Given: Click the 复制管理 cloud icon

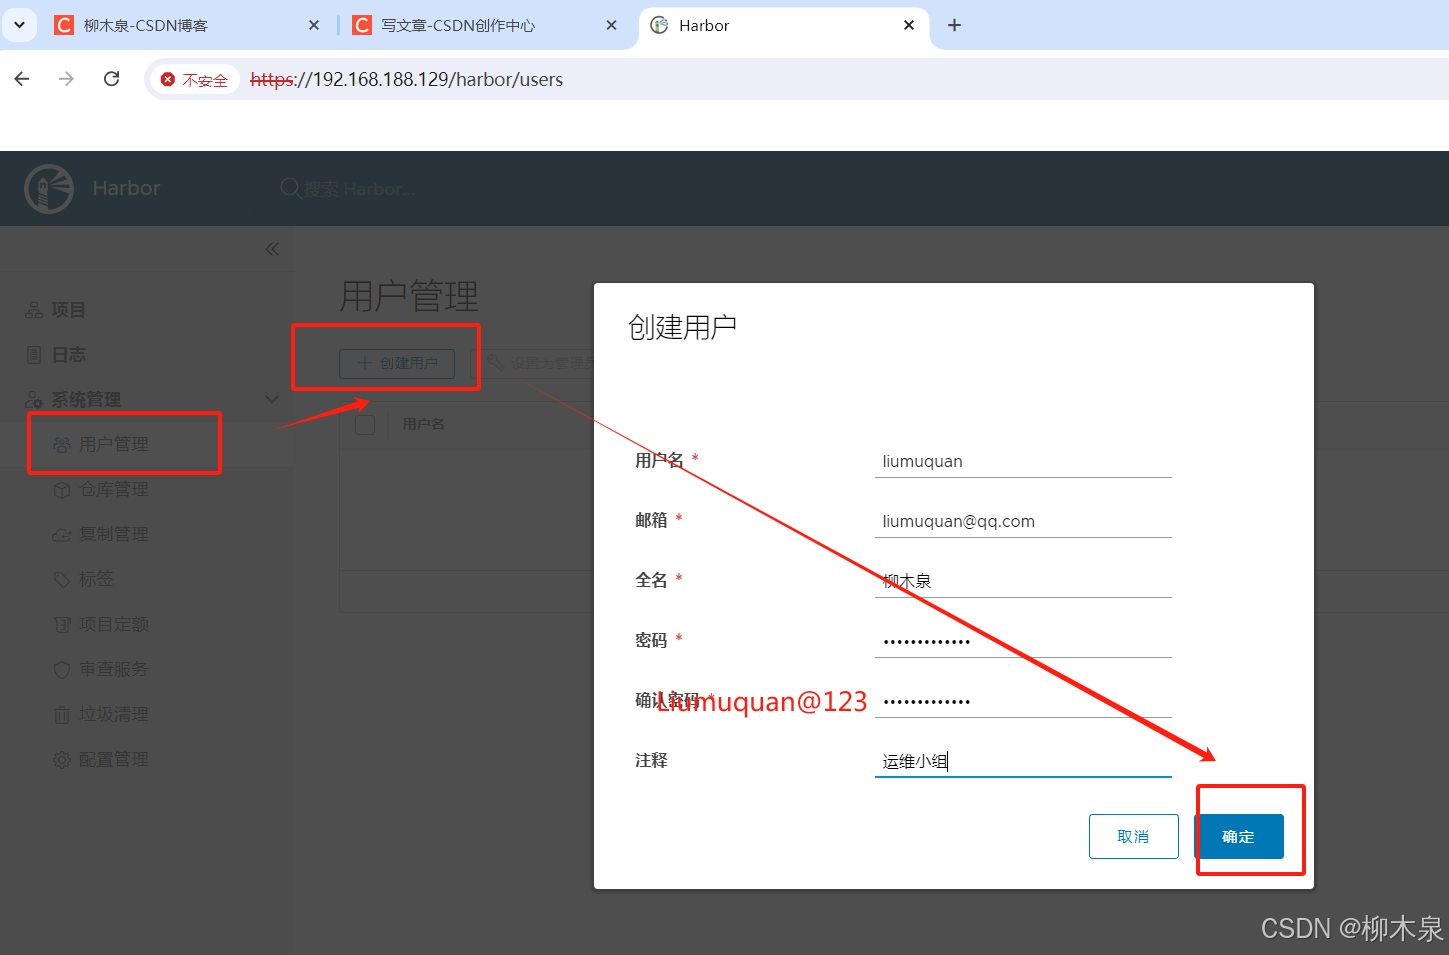Looking at the screenshot, I should pyautogui.click(x=62, y=534).
